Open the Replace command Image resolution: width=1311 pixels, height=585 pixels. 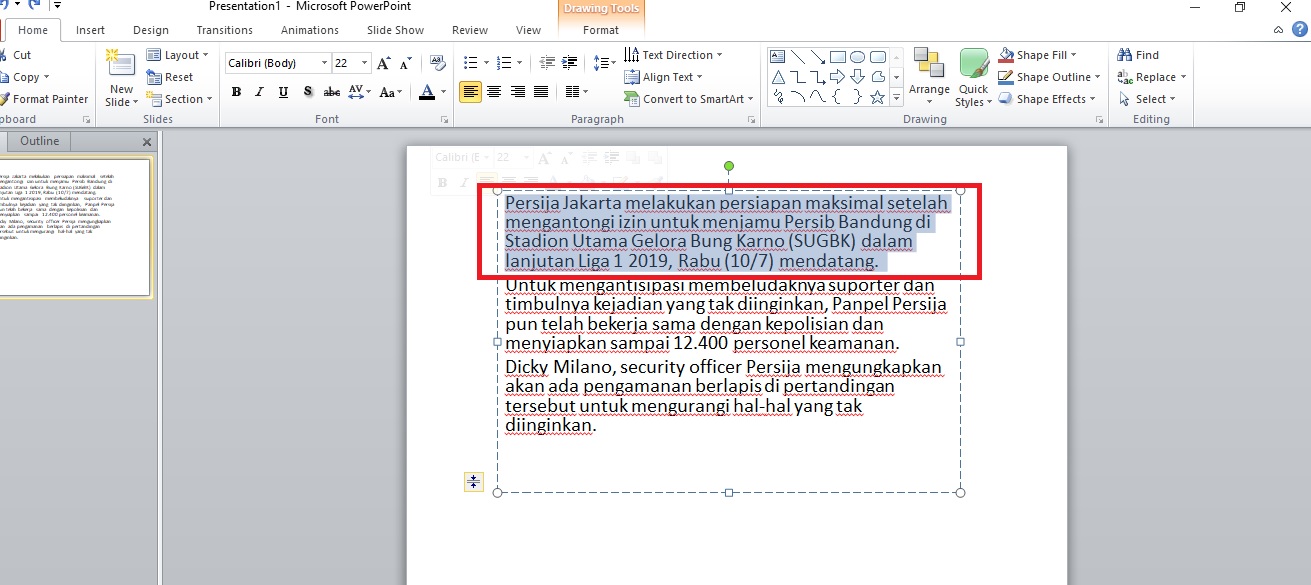1152,77
